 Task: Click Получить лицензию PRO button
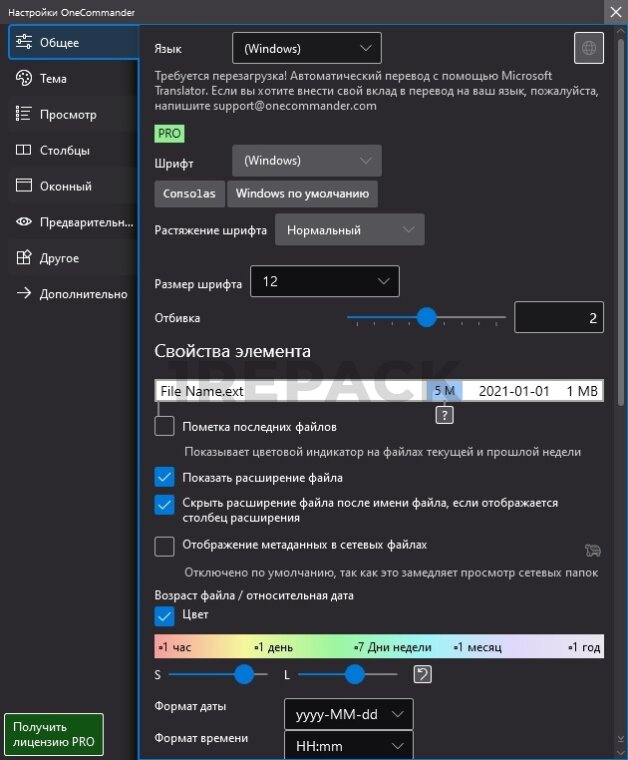tap(54, 735)
